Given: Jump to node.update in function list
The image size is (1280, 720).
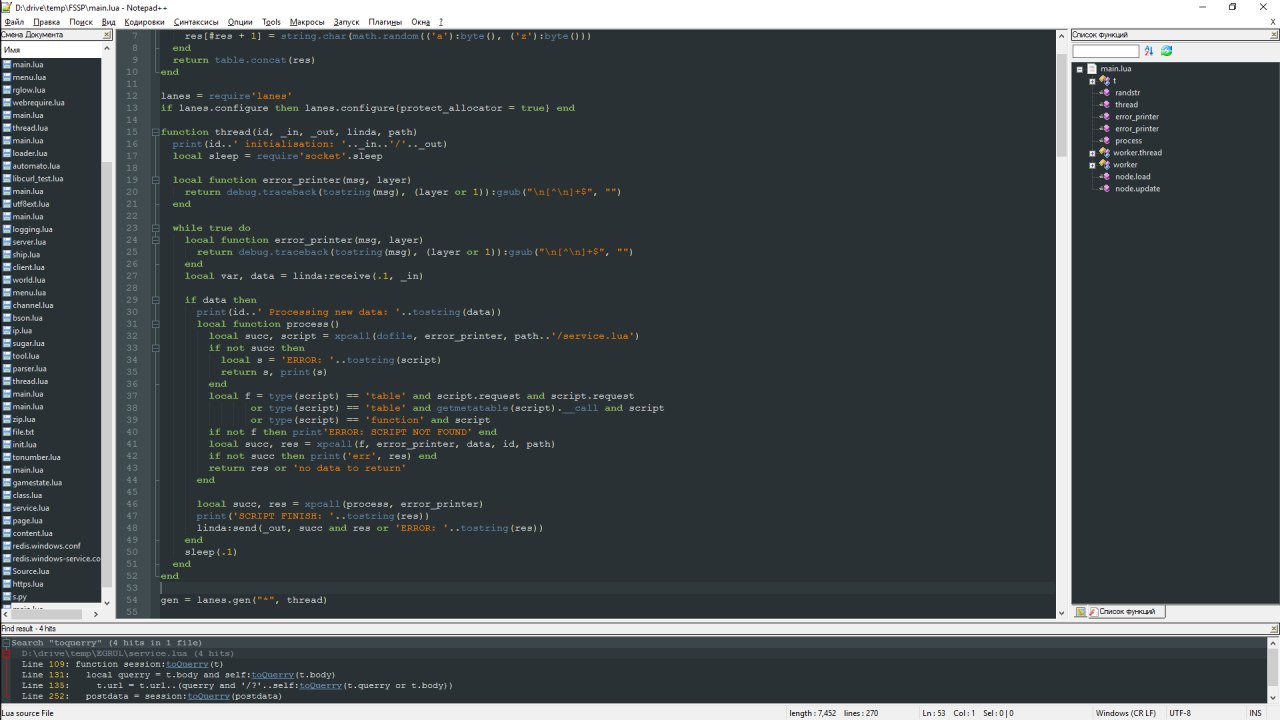Looking at the screenshot, I should tap(1137, 189).
